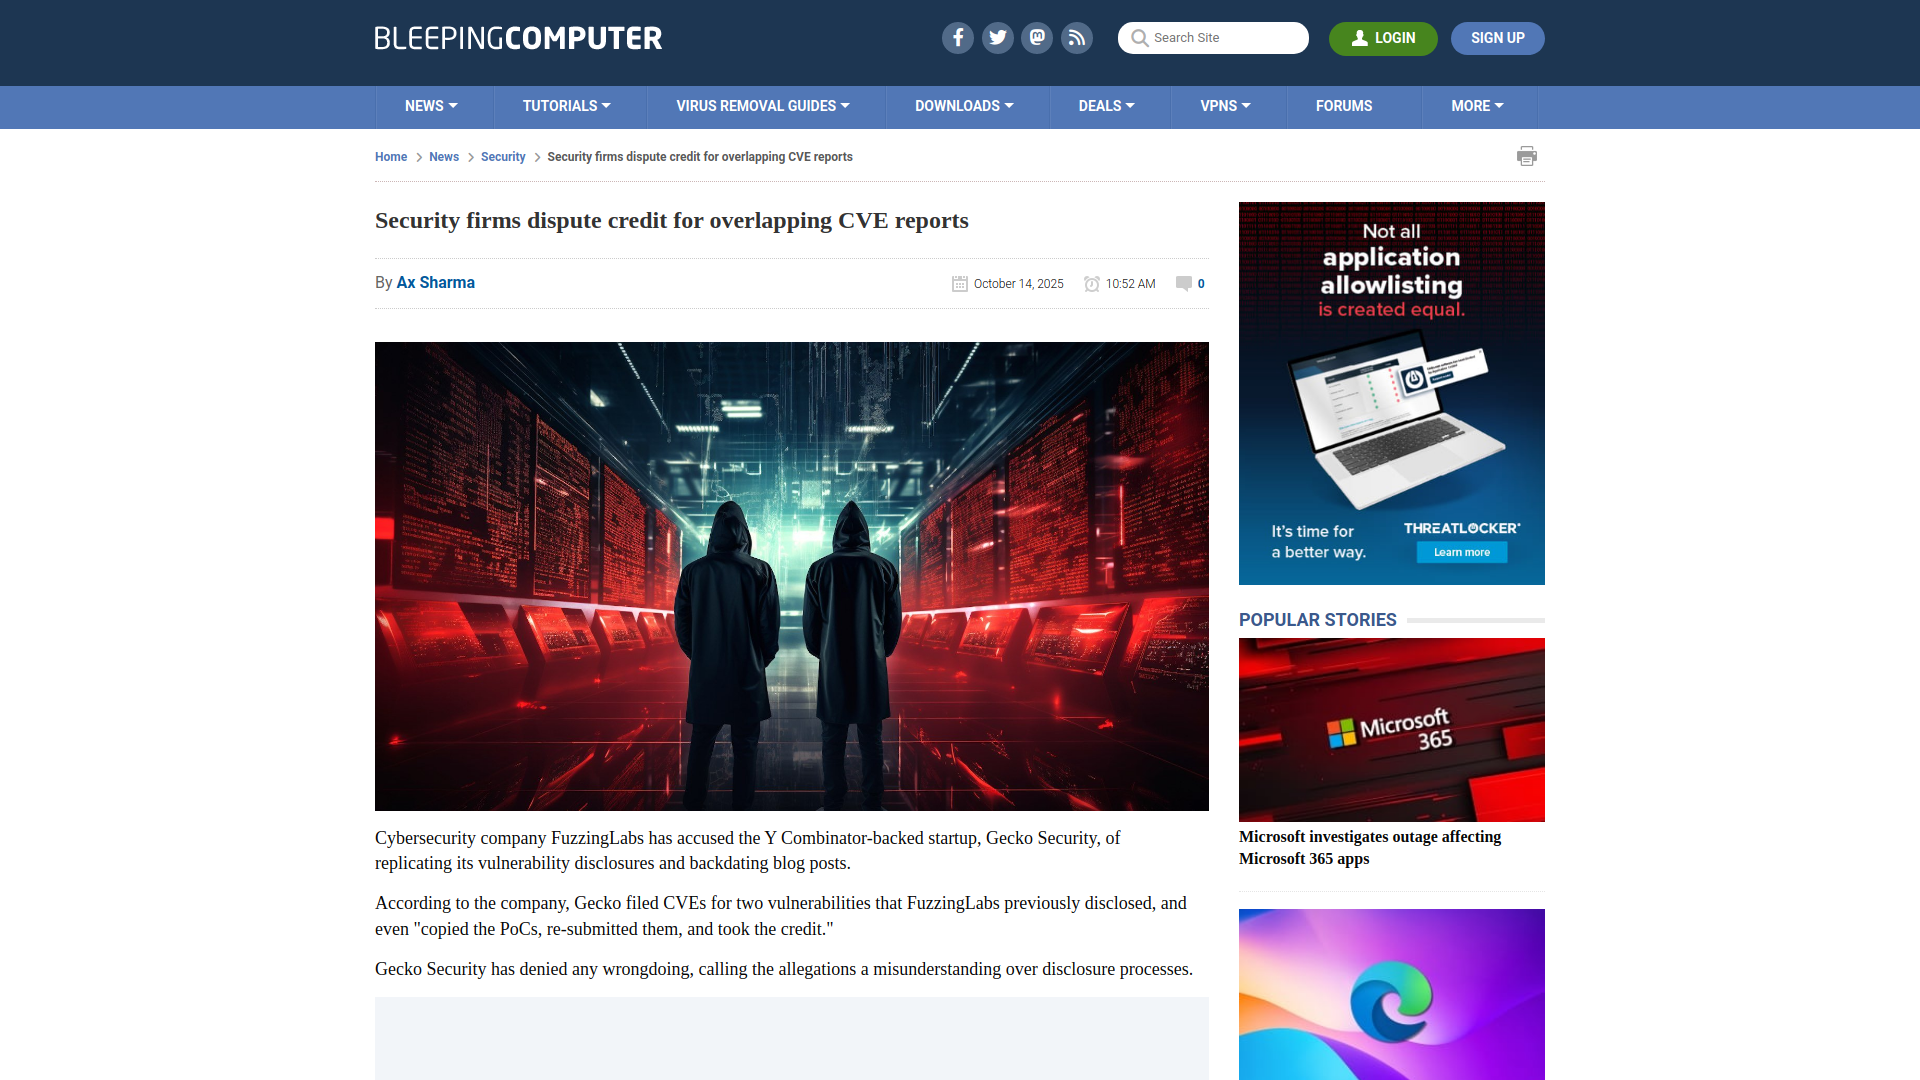This screenshot has width=1920, height=1080.
Task: Expand the Tutorials dropdown menu
Action: [x=566, y=106]
